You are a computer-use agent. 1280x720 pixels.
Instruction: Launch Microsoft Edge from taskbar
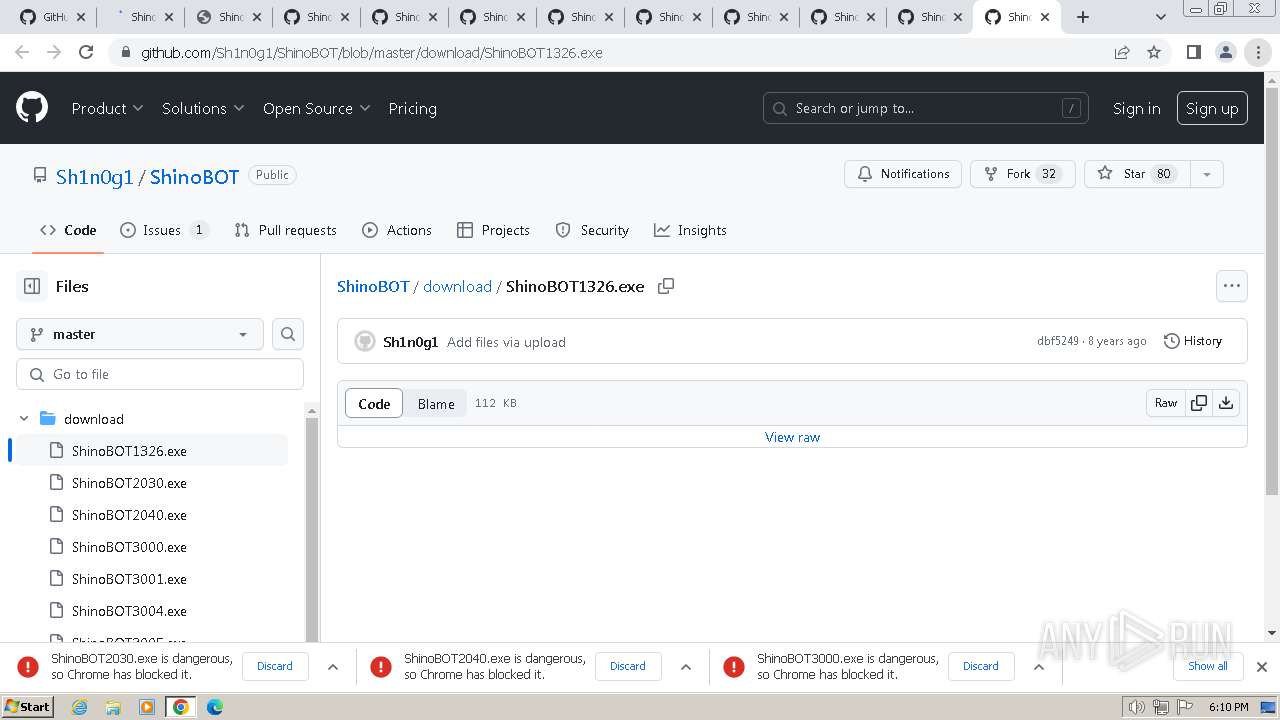tap(215, 707)
